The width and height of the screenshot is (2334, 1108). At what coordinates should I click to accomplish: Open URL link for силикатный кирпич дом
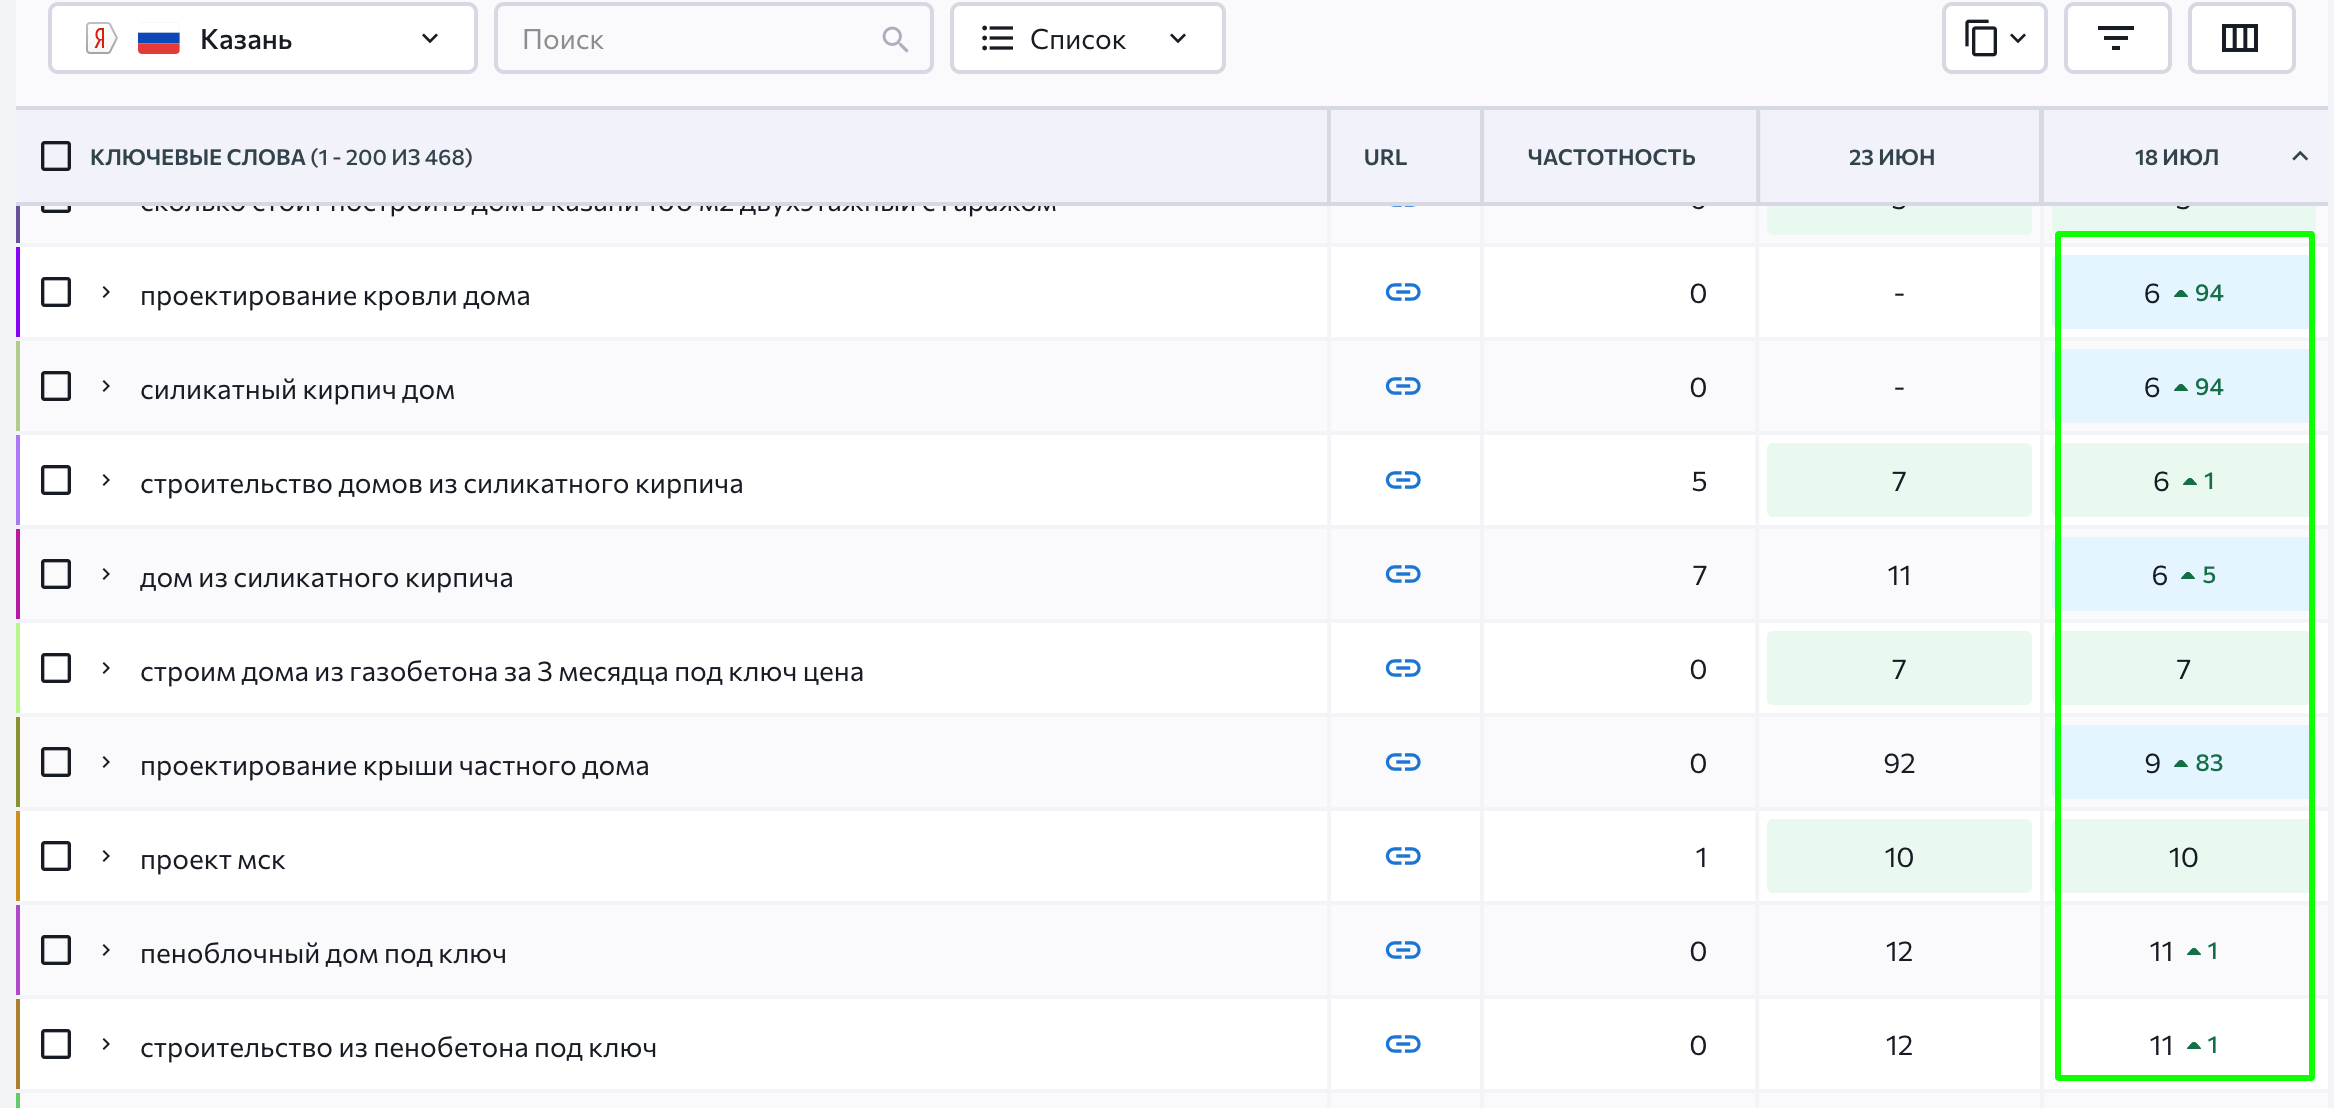(1403, 386)
